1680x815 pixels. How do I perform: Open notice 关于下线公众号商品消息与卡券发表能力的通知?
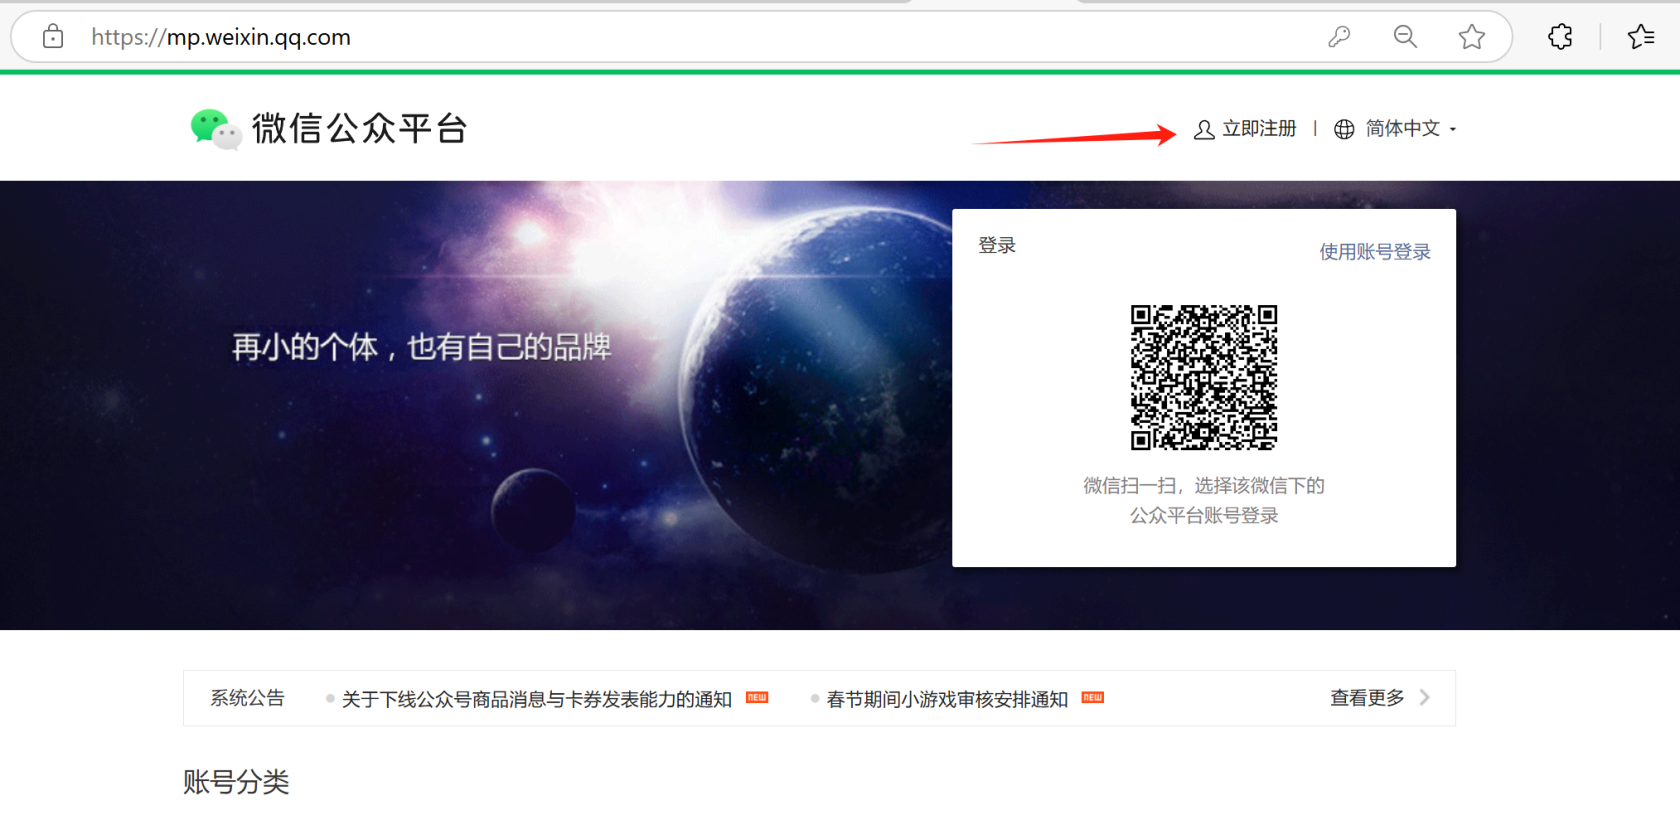tap(537, 699)
